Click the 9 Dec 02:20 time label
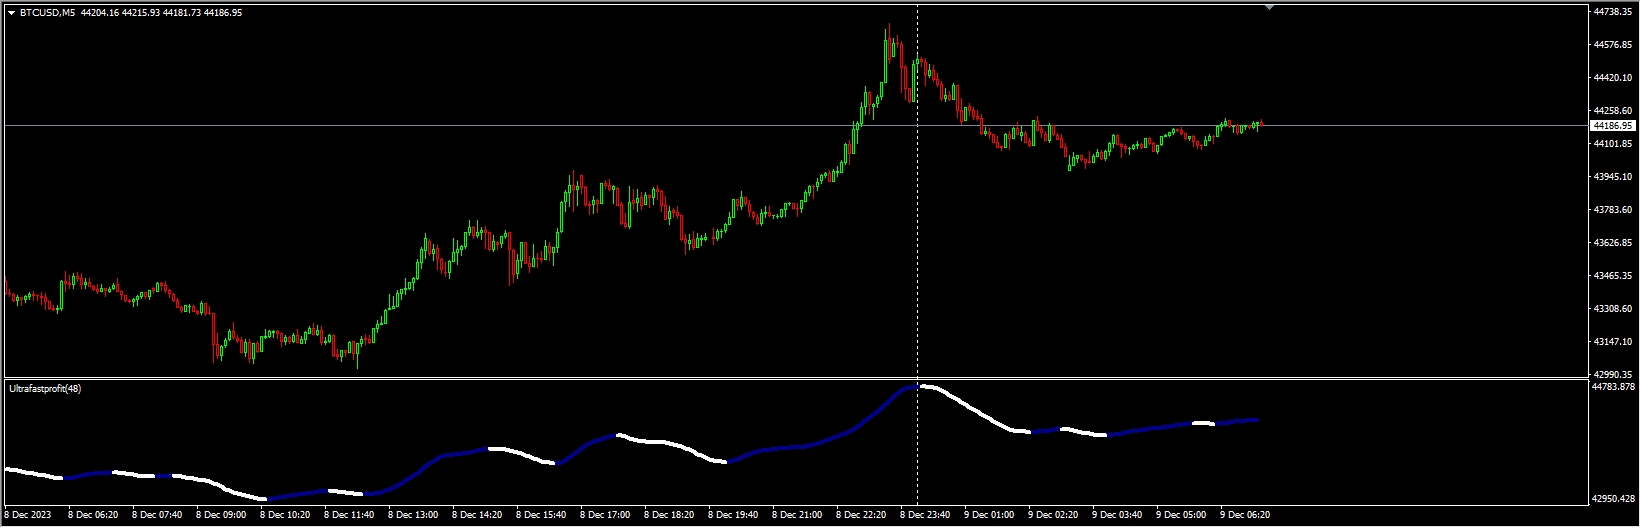 click(1053, 515)
